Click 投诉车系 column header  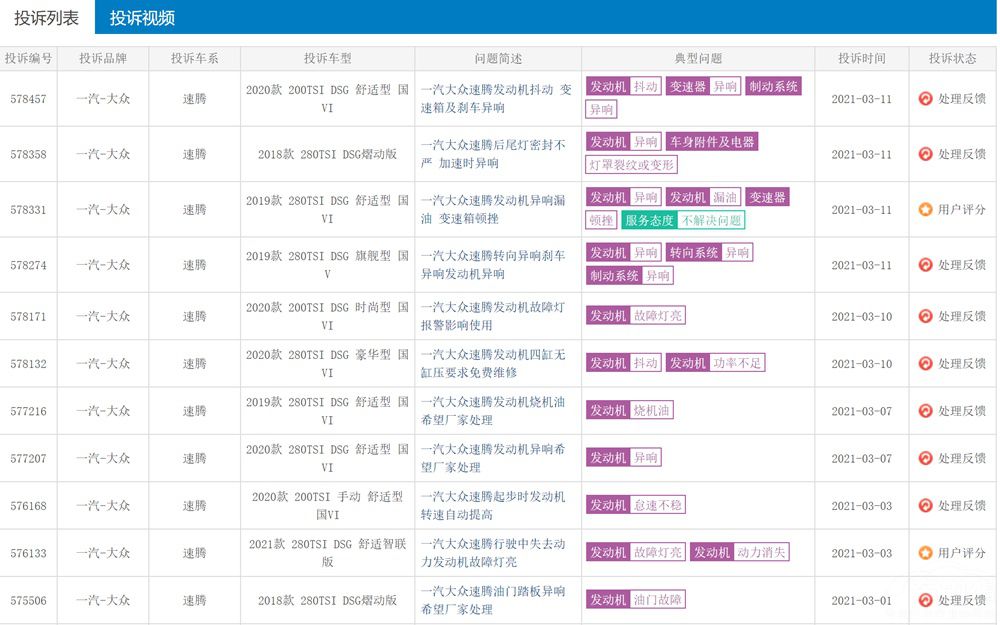[195, 59]
